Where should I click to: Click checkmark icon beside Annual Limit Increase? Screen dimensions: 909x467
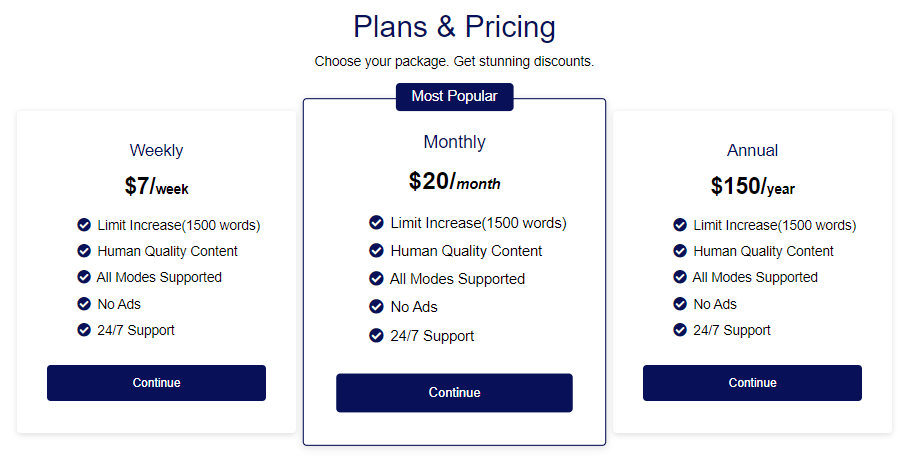click(680, 225)
